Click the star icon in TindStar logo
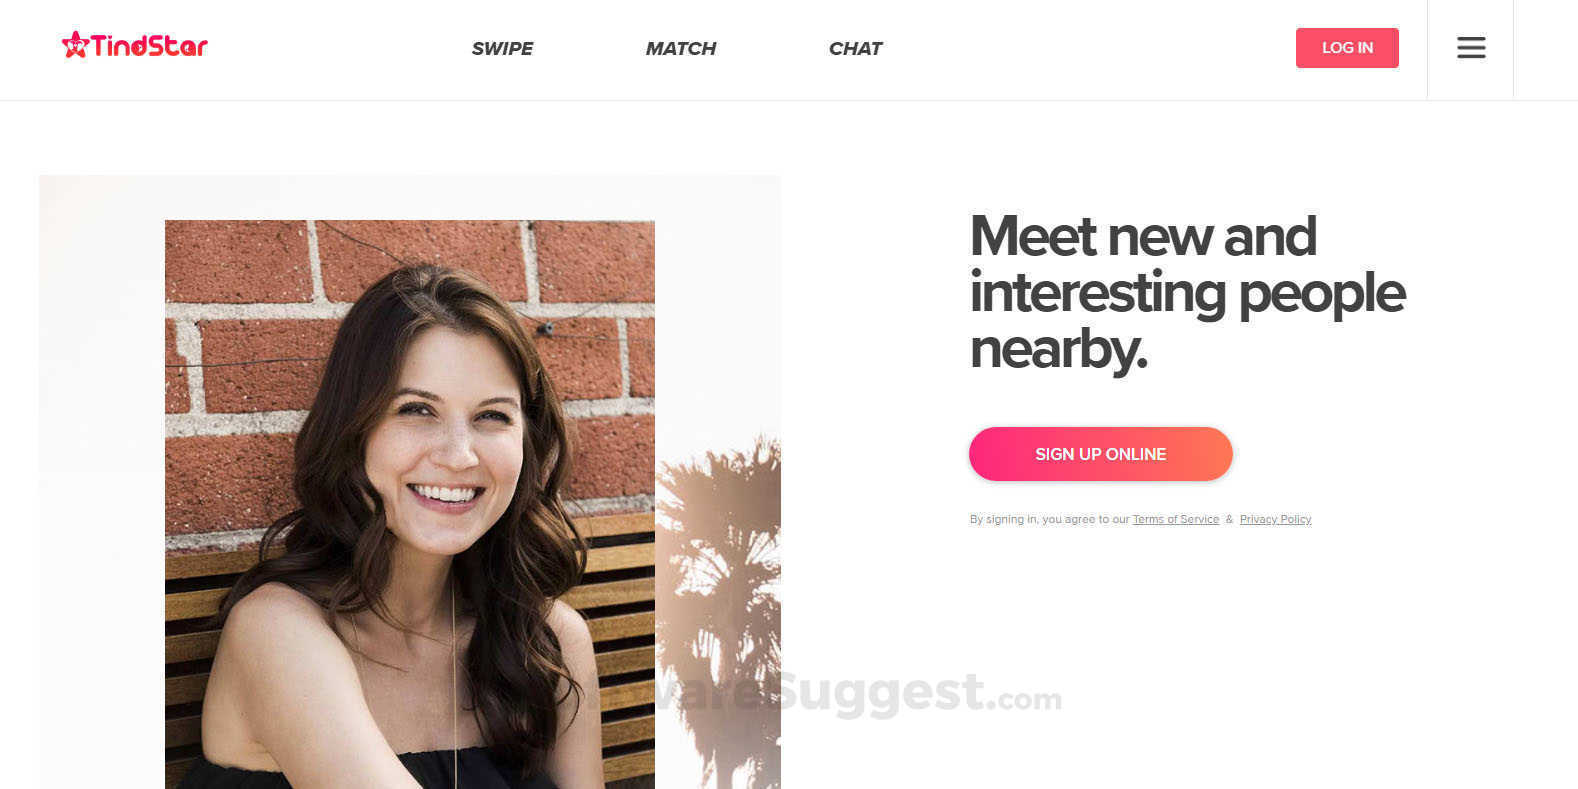 75,45
